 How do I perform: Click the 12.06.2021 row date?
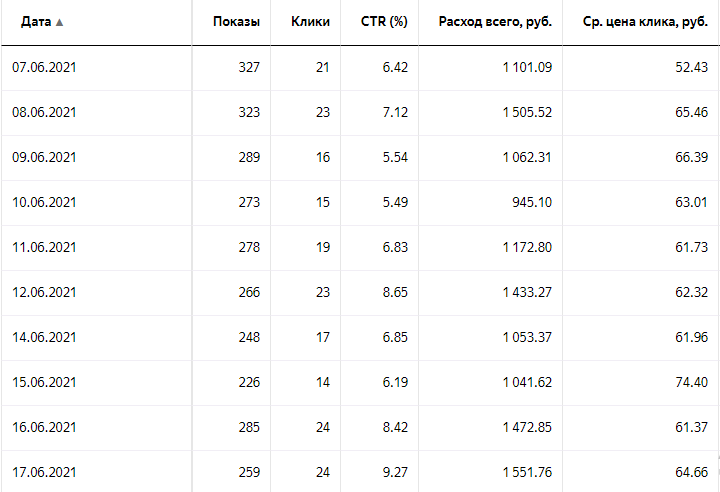click(44, 292)
